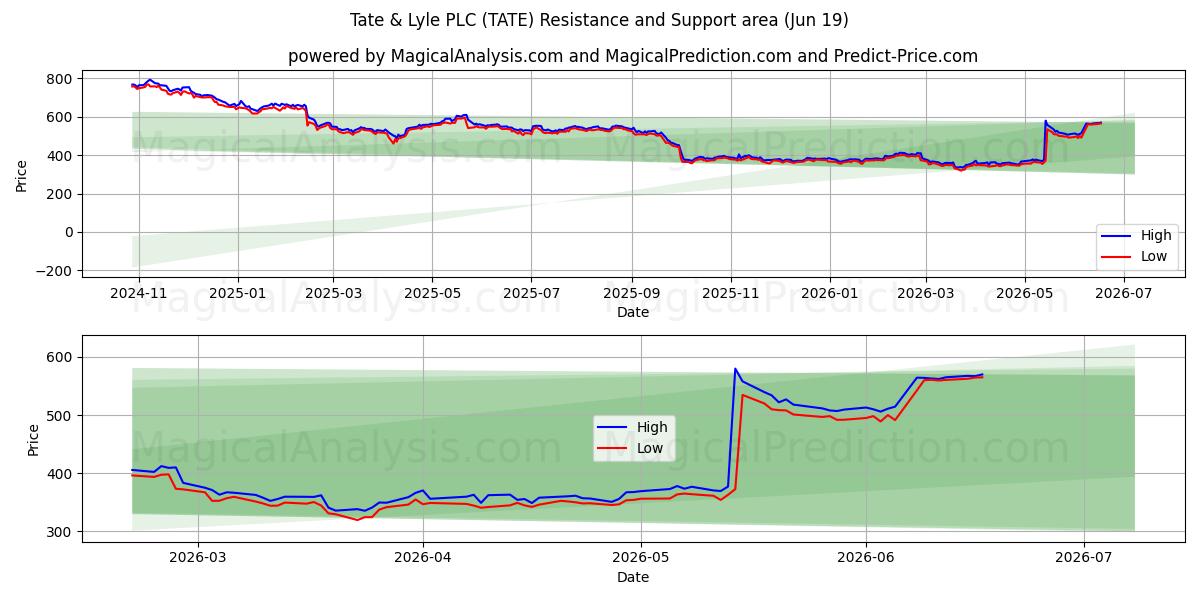
Task: Click the '500' price tick in the bottom chart
Action: click(59, 416)
